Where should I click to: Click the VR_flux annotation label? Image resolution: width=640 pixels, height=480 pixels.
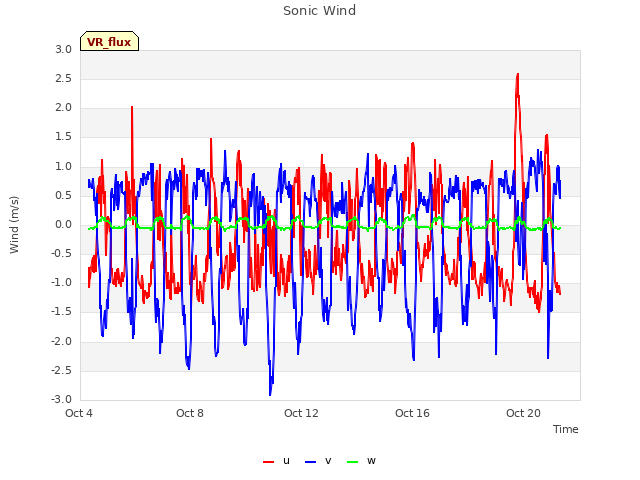109,41
